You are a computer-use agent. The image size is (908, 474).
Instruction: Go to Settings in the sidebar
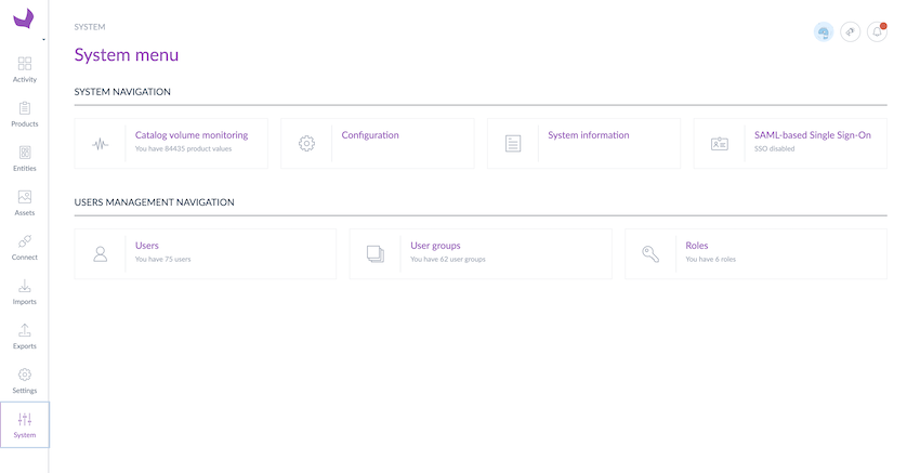pos(25,380)
